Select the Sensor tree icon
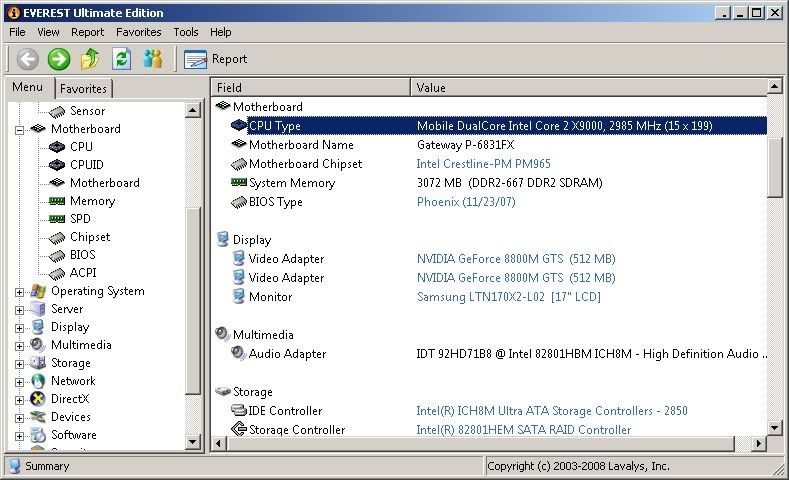This screenshot has width=789, height=480. (x=57, y=111)
